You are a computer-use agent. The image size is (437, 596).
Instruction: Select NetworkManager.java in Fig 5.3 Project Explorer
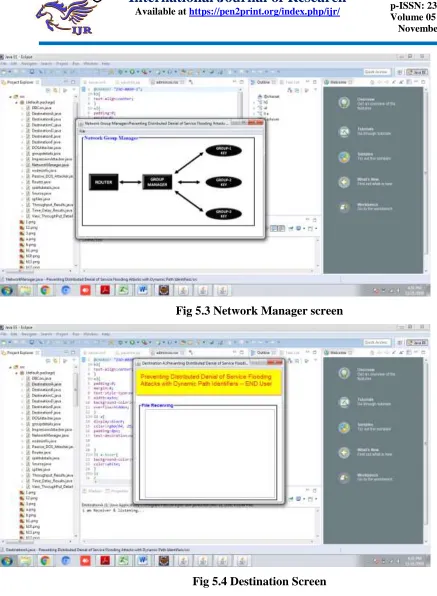[x=48, y=165]
